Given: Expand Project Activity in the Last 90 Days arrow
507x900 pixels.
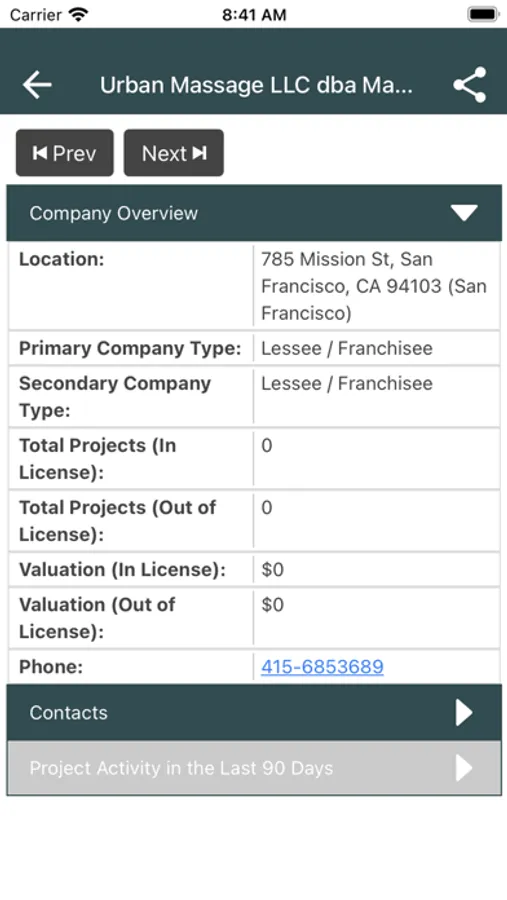Looking at the screenshot, I should 464,768.
